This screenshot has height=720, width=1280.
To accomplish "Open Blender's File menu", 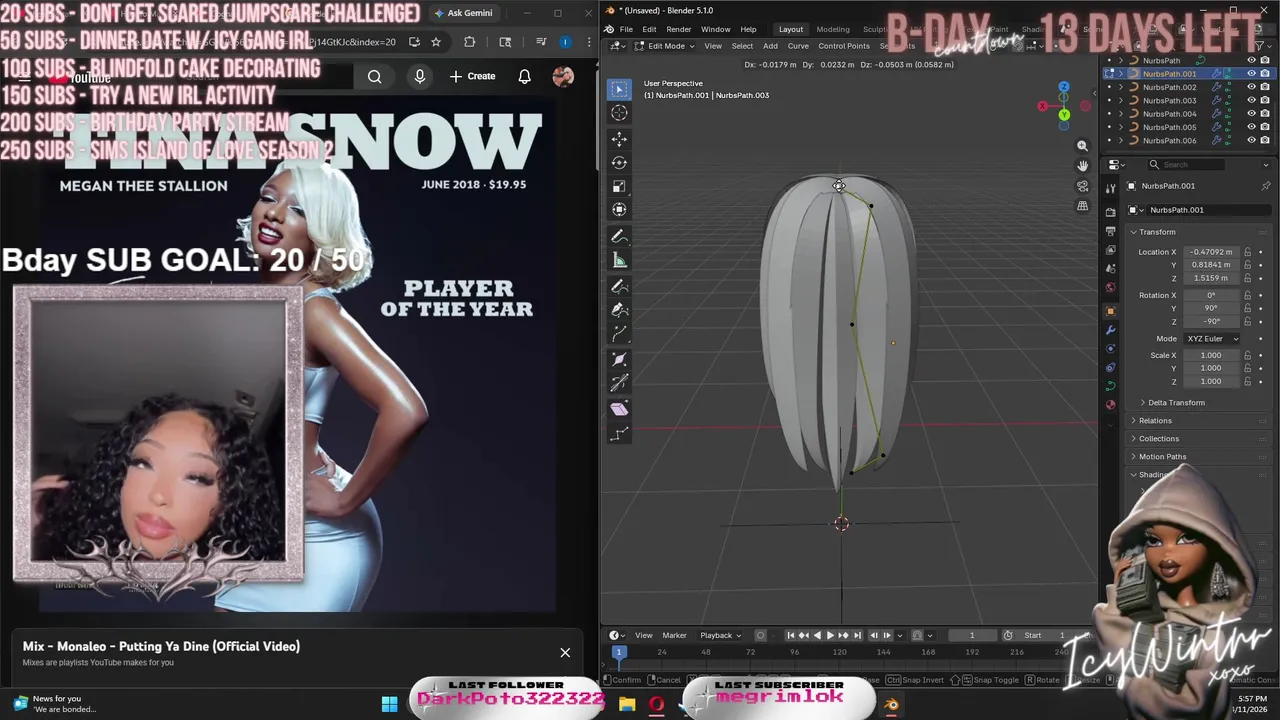I will [626, 29].
